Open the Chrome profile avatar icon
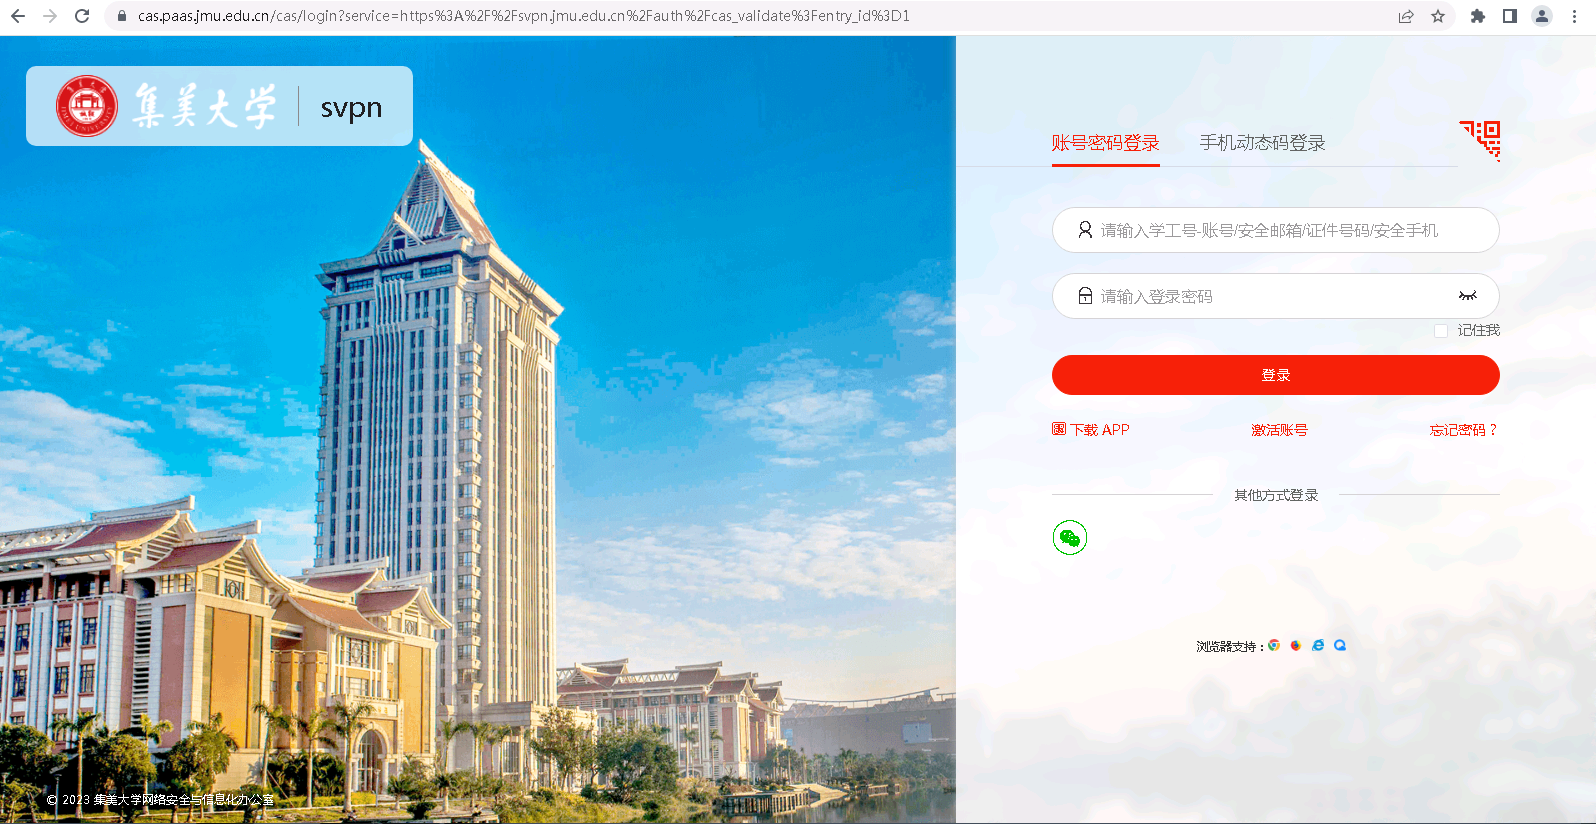The width and height of the screenshot is (1596, 824). (x=1542, y=16)
